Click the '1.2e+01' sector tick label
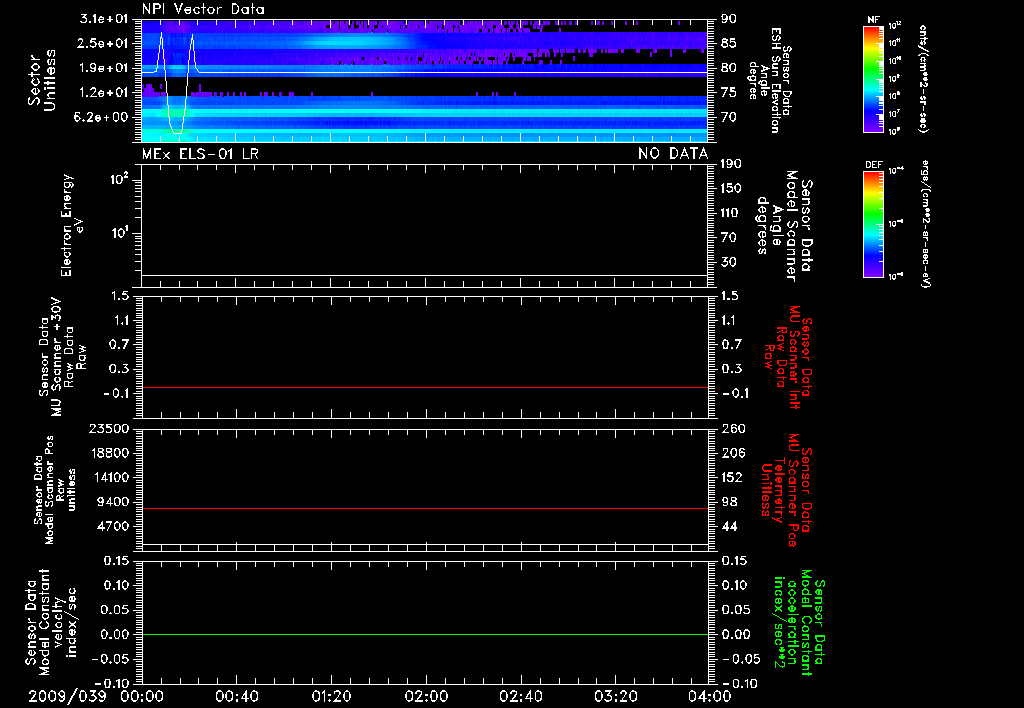1024x708 pixels. coord(104,93)
